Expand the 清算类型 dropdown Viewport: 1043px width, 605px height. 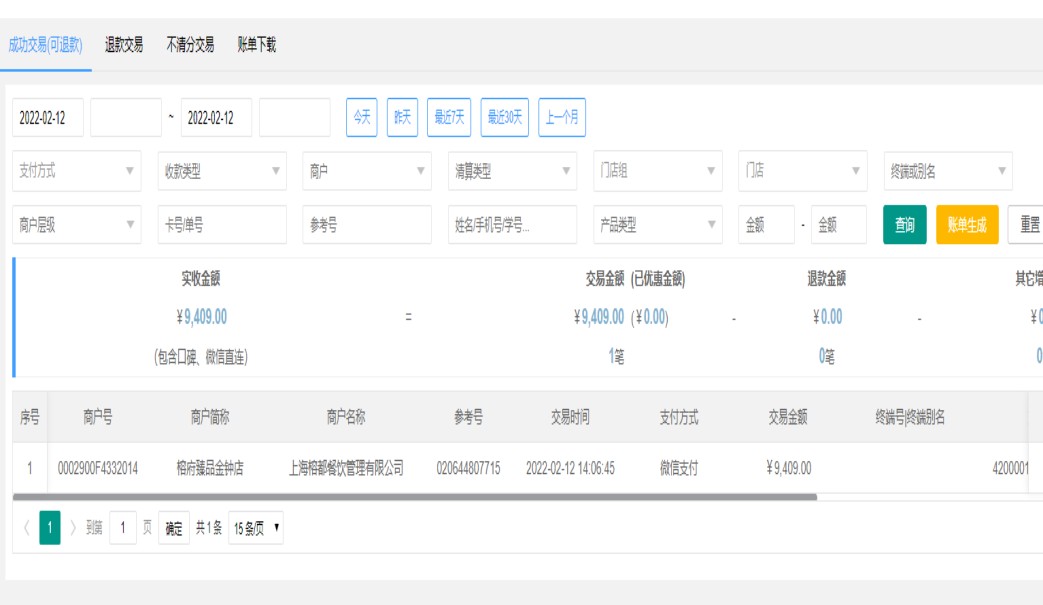click(x=512, y=171)
